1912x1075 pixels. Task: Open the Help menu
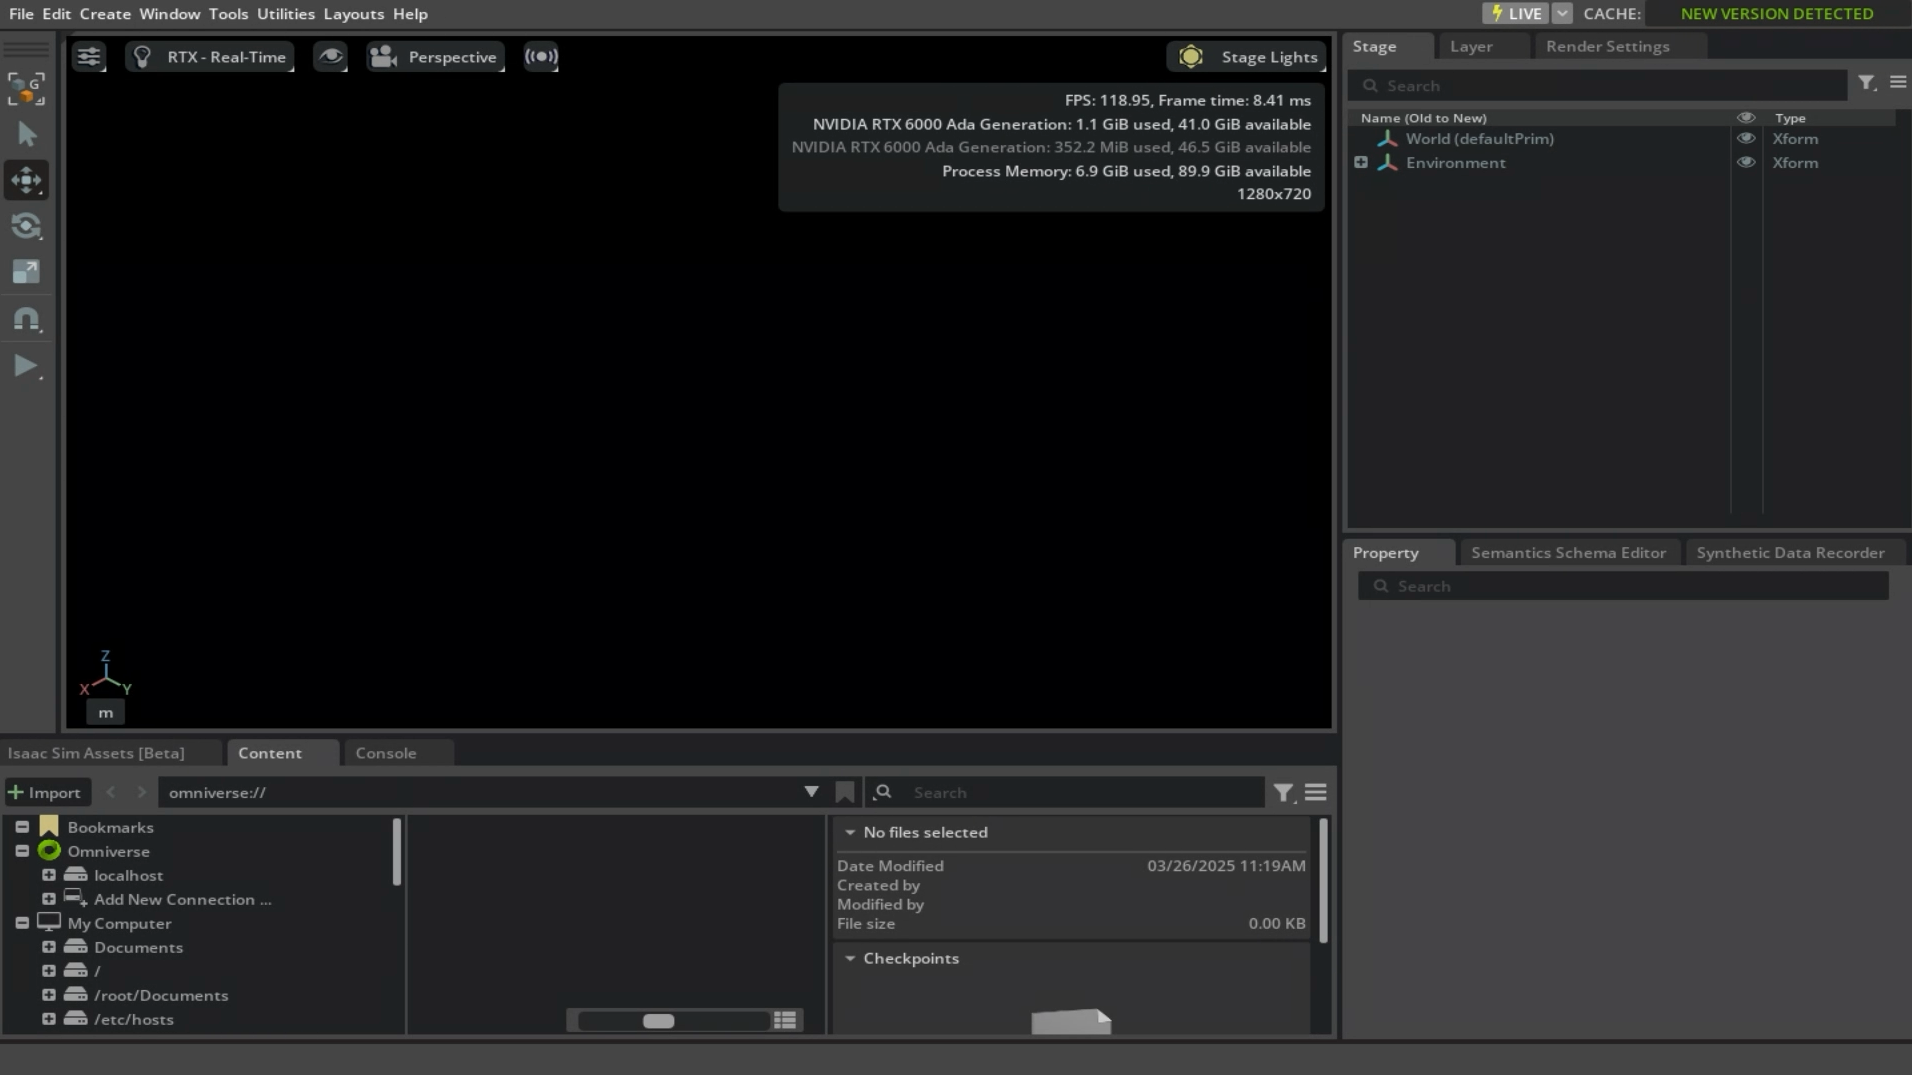point(410,14)
